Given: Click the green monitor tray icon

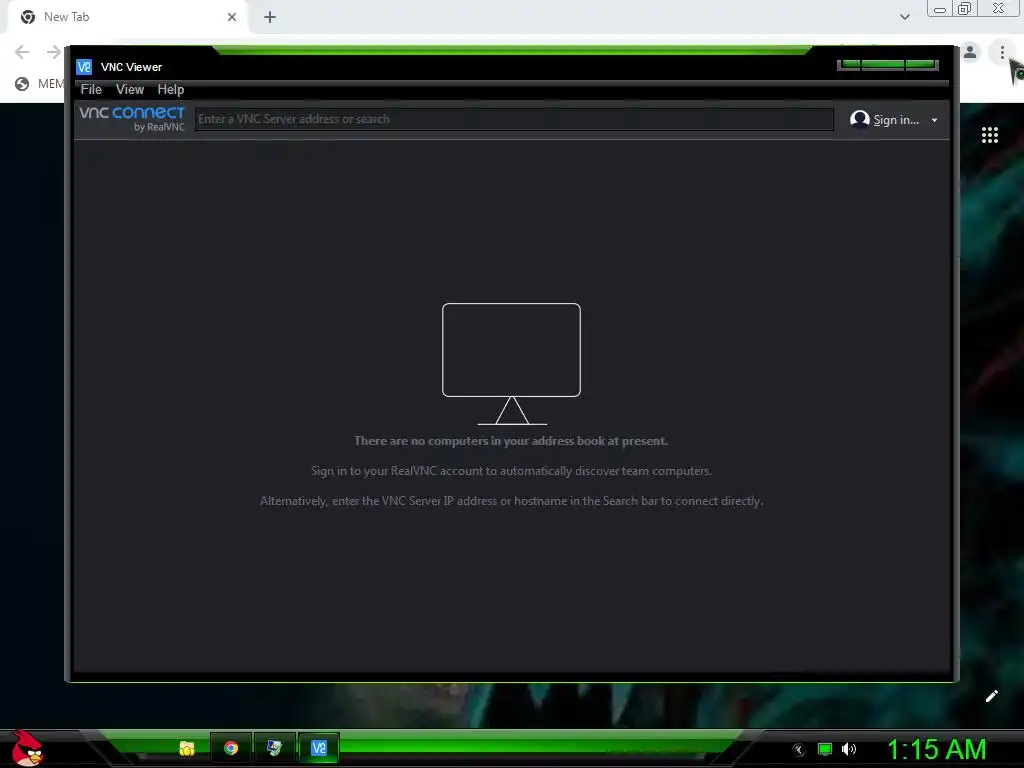Looking at the screenshot, I should coord(825,750).
